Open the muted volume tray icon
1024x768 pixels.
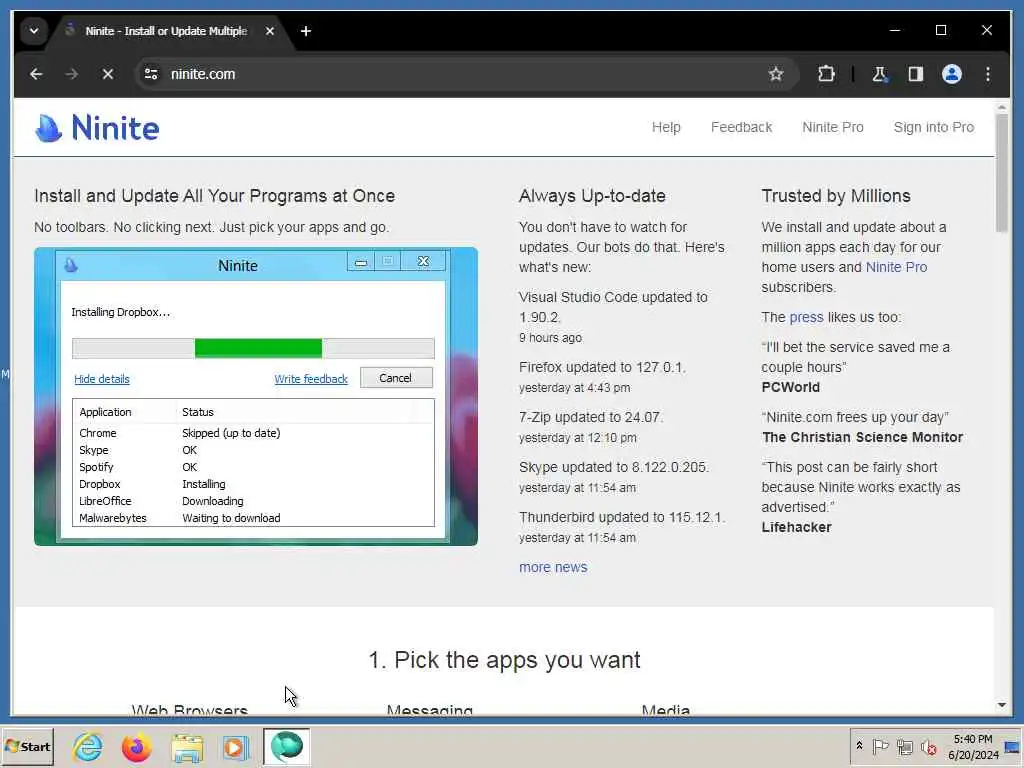(x=928, y=746)
